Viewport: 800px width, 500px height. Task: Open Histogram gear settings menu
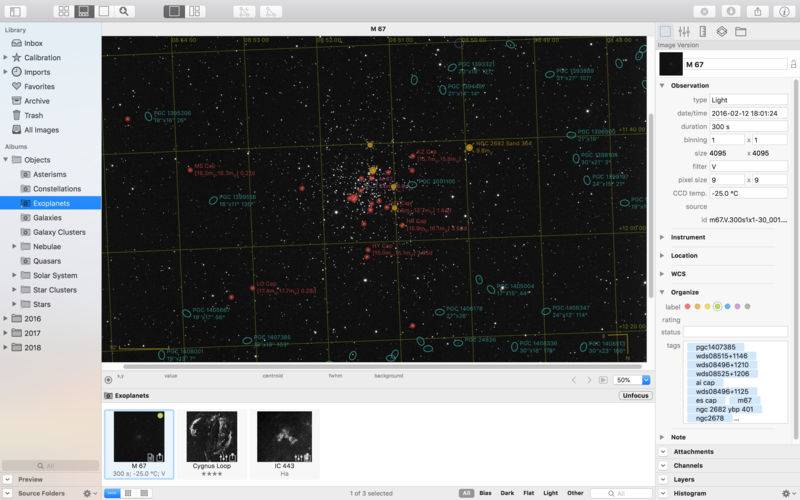pos(788,493)
